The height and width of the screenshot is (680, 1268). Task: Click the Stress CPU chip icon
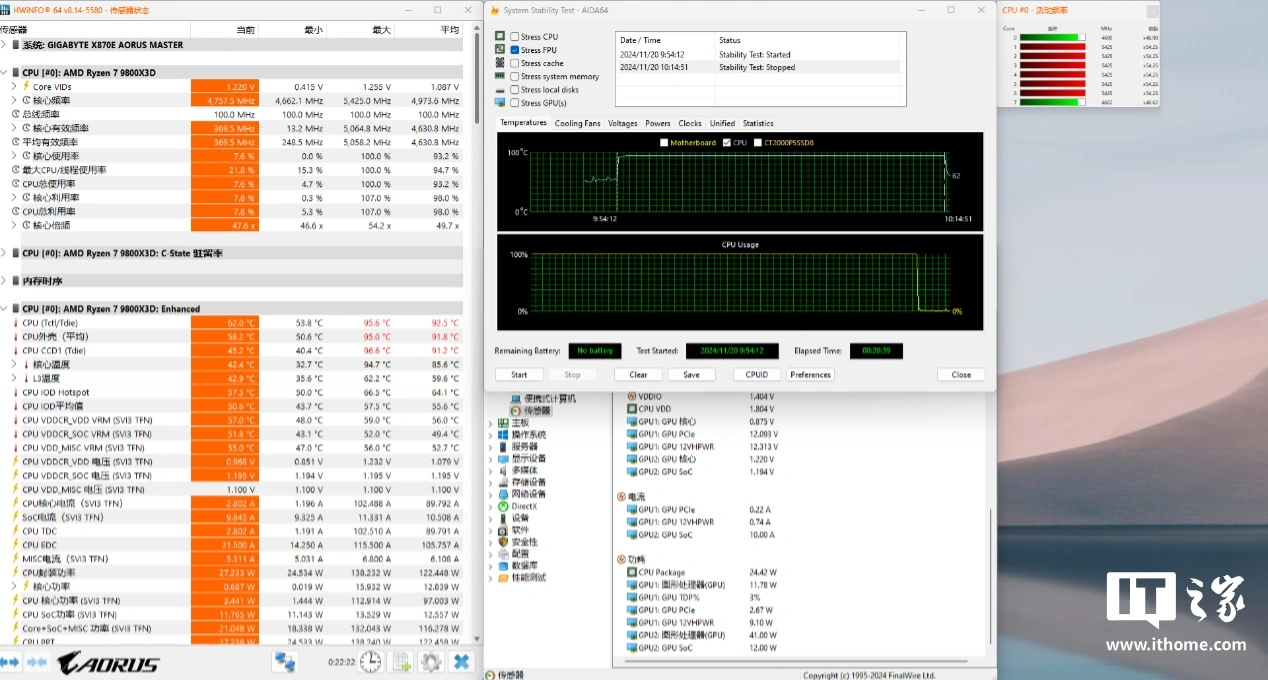pyautogui.click(x=500, y=36)
